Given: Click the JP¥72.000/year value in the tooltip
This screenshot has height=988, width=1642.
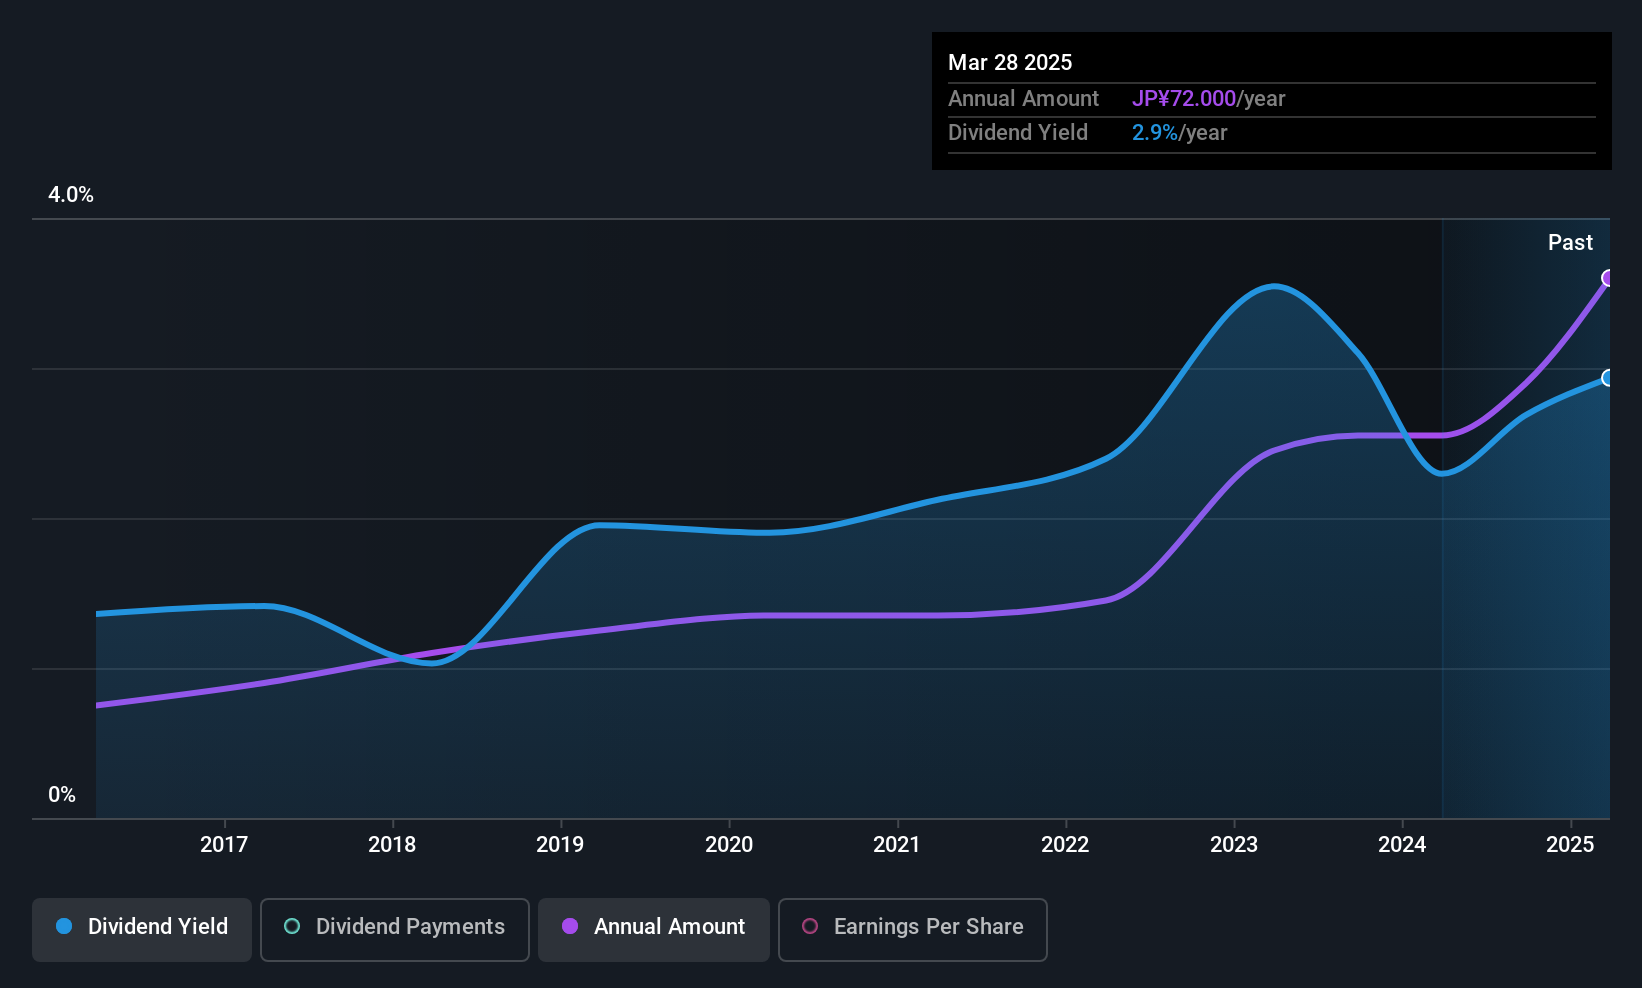Looking at the screenshot, I should pyautogui.click(x=1208, y=99).
